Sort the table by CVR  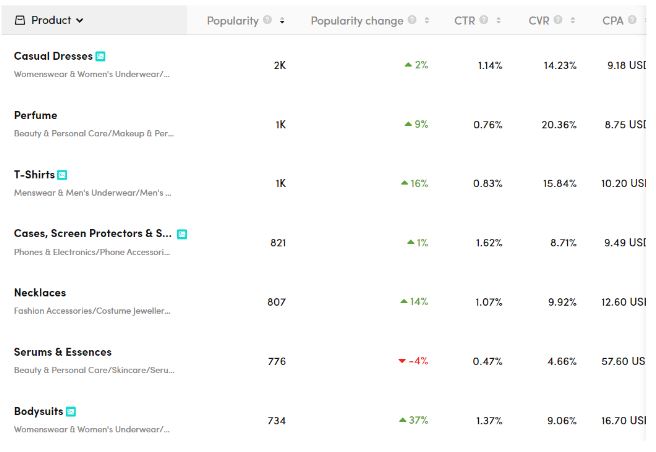pyautogui.click(x=573, y=21)
